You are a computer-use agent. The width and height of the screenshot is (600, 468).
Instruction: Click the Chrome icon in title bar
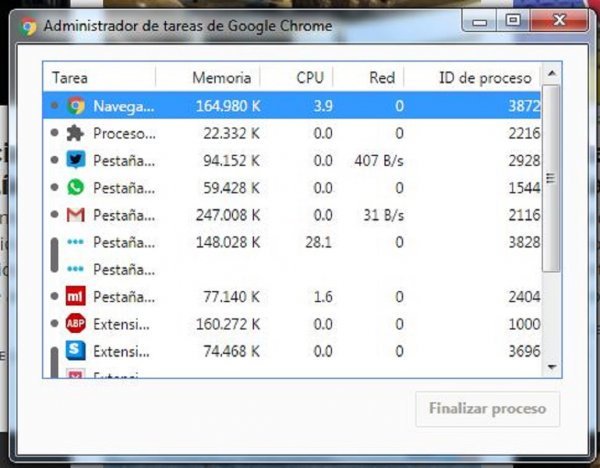pos(29,25)
